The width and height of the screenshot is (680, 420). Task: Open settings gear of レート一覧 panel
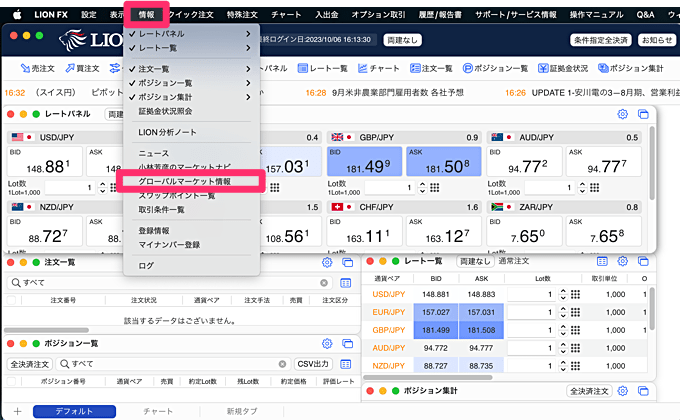(x=622, y=261)
